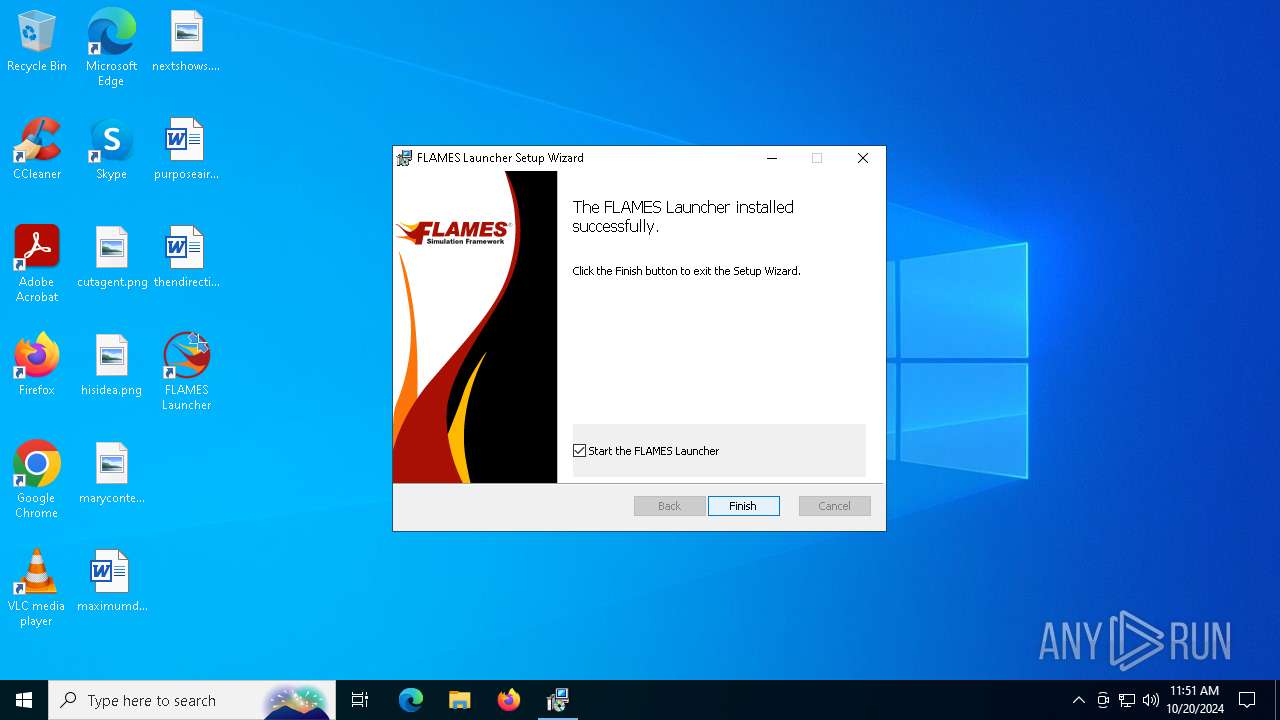Open the Recycle Bin desktop icon
Image resolution: width=1280 pixels, height=720 pixels.
click(37, 42)
